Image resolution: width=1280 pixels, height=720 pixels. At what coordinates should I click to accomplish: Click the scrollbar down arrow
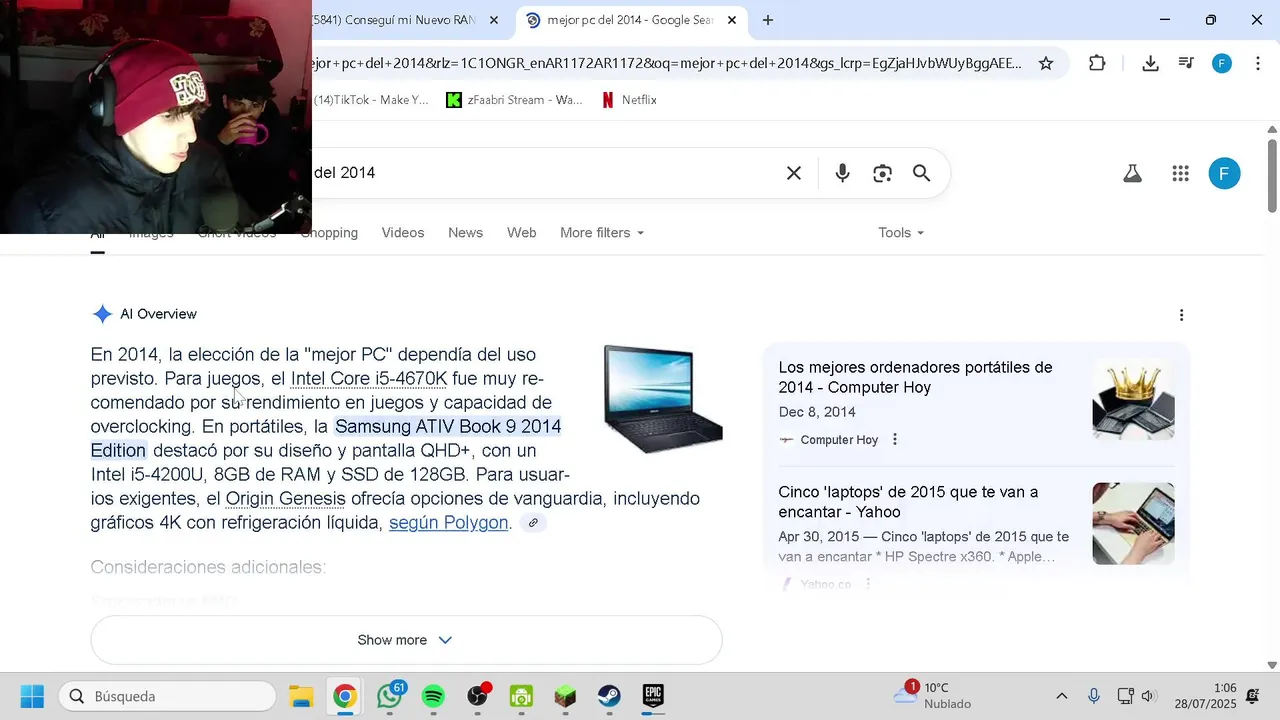click(x=1272, y=664)
